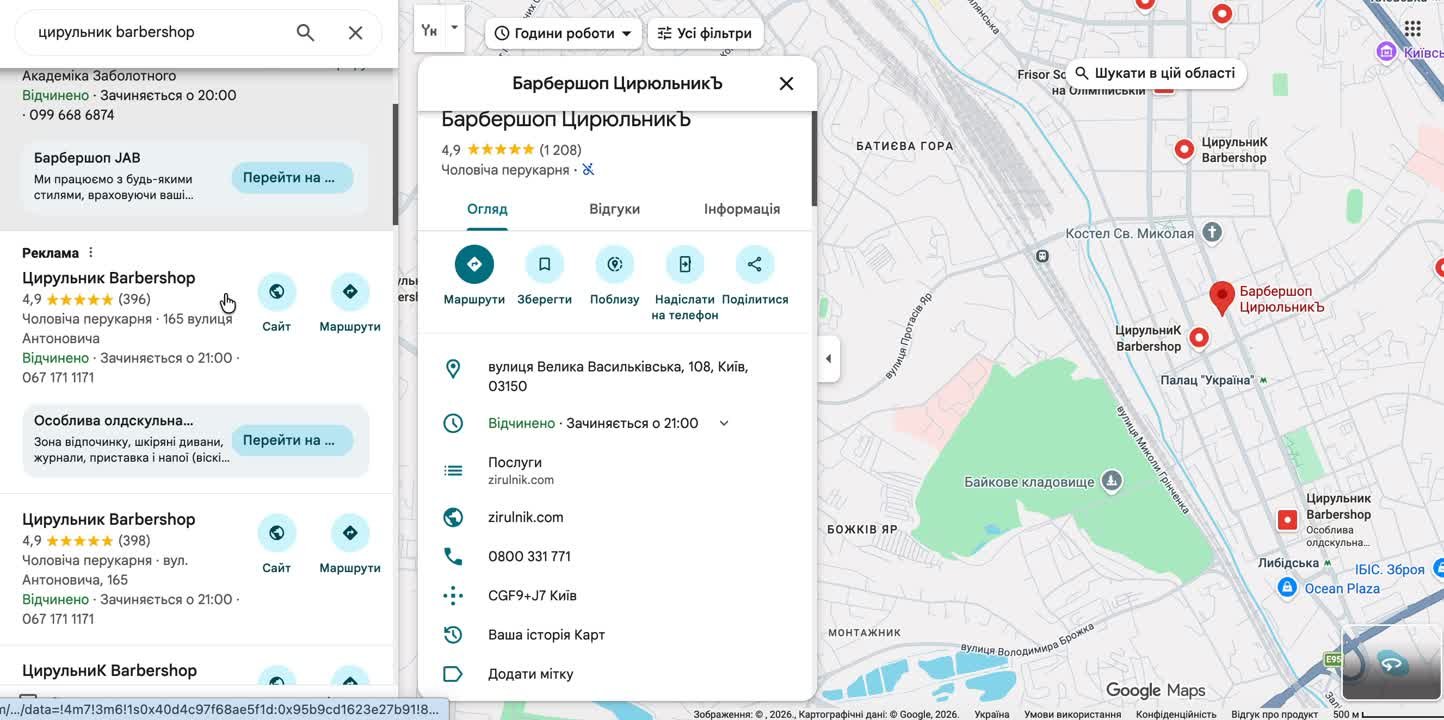Click the Україна footer link
The height and width of the screenshot is (720, 1444).
(x=991, y=714)
